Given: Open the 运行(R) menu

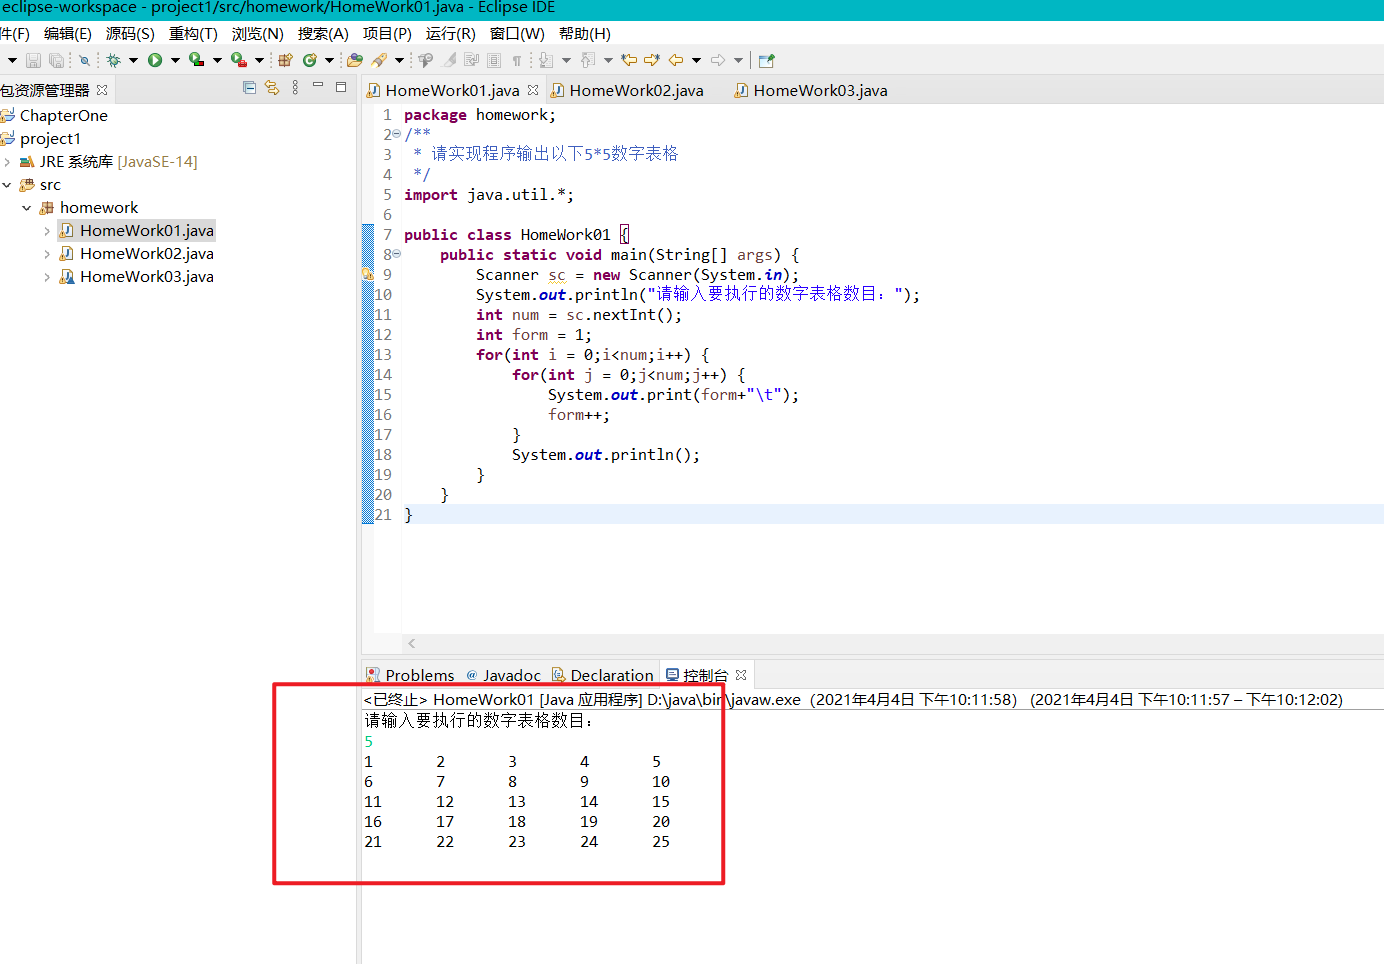Looking at the screenshot, I should [x=450, y=34].
